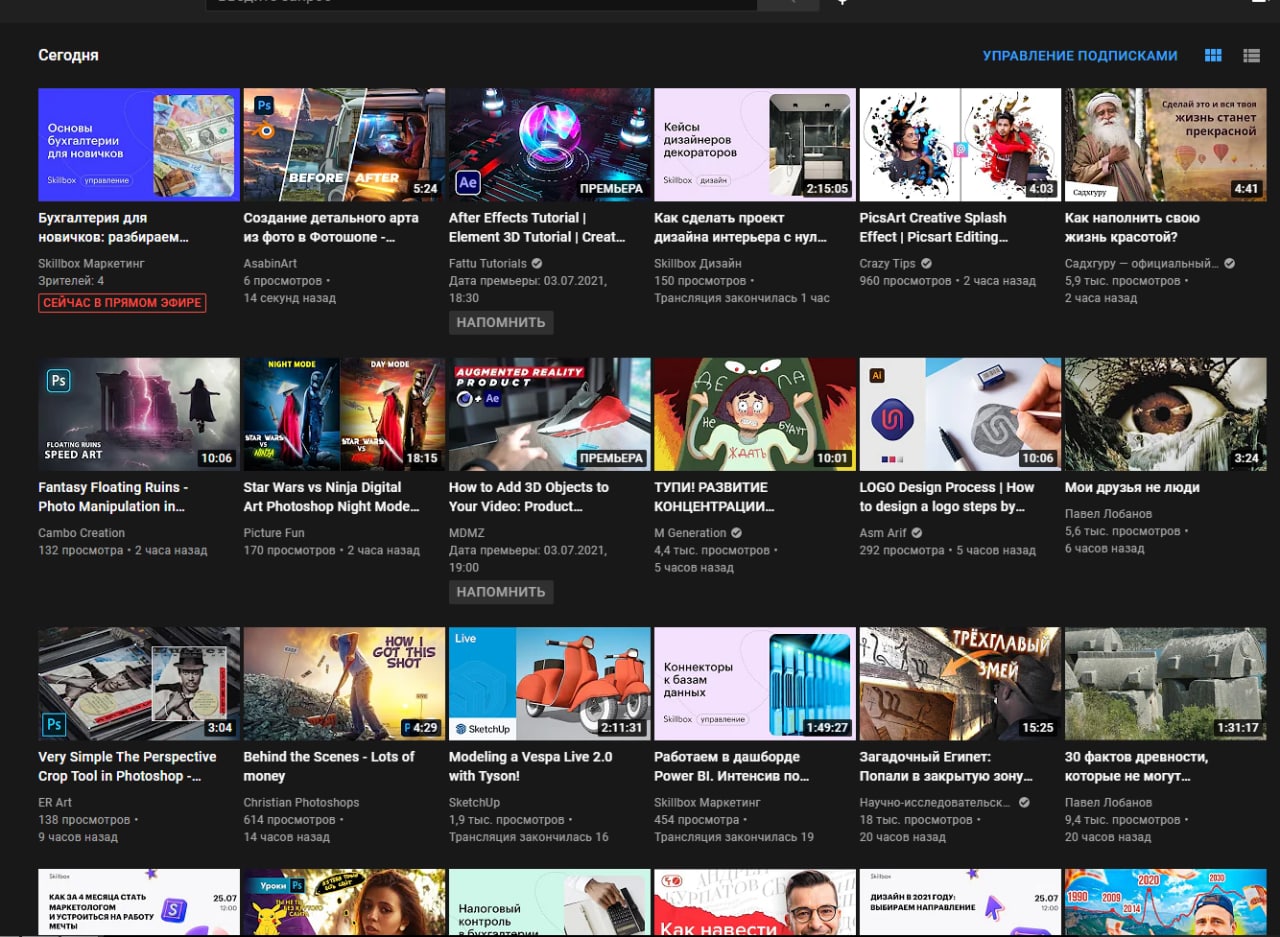
Task: Open the Floating Ruins Speed Art thumbnail
Action: click(x=139, y=414)
